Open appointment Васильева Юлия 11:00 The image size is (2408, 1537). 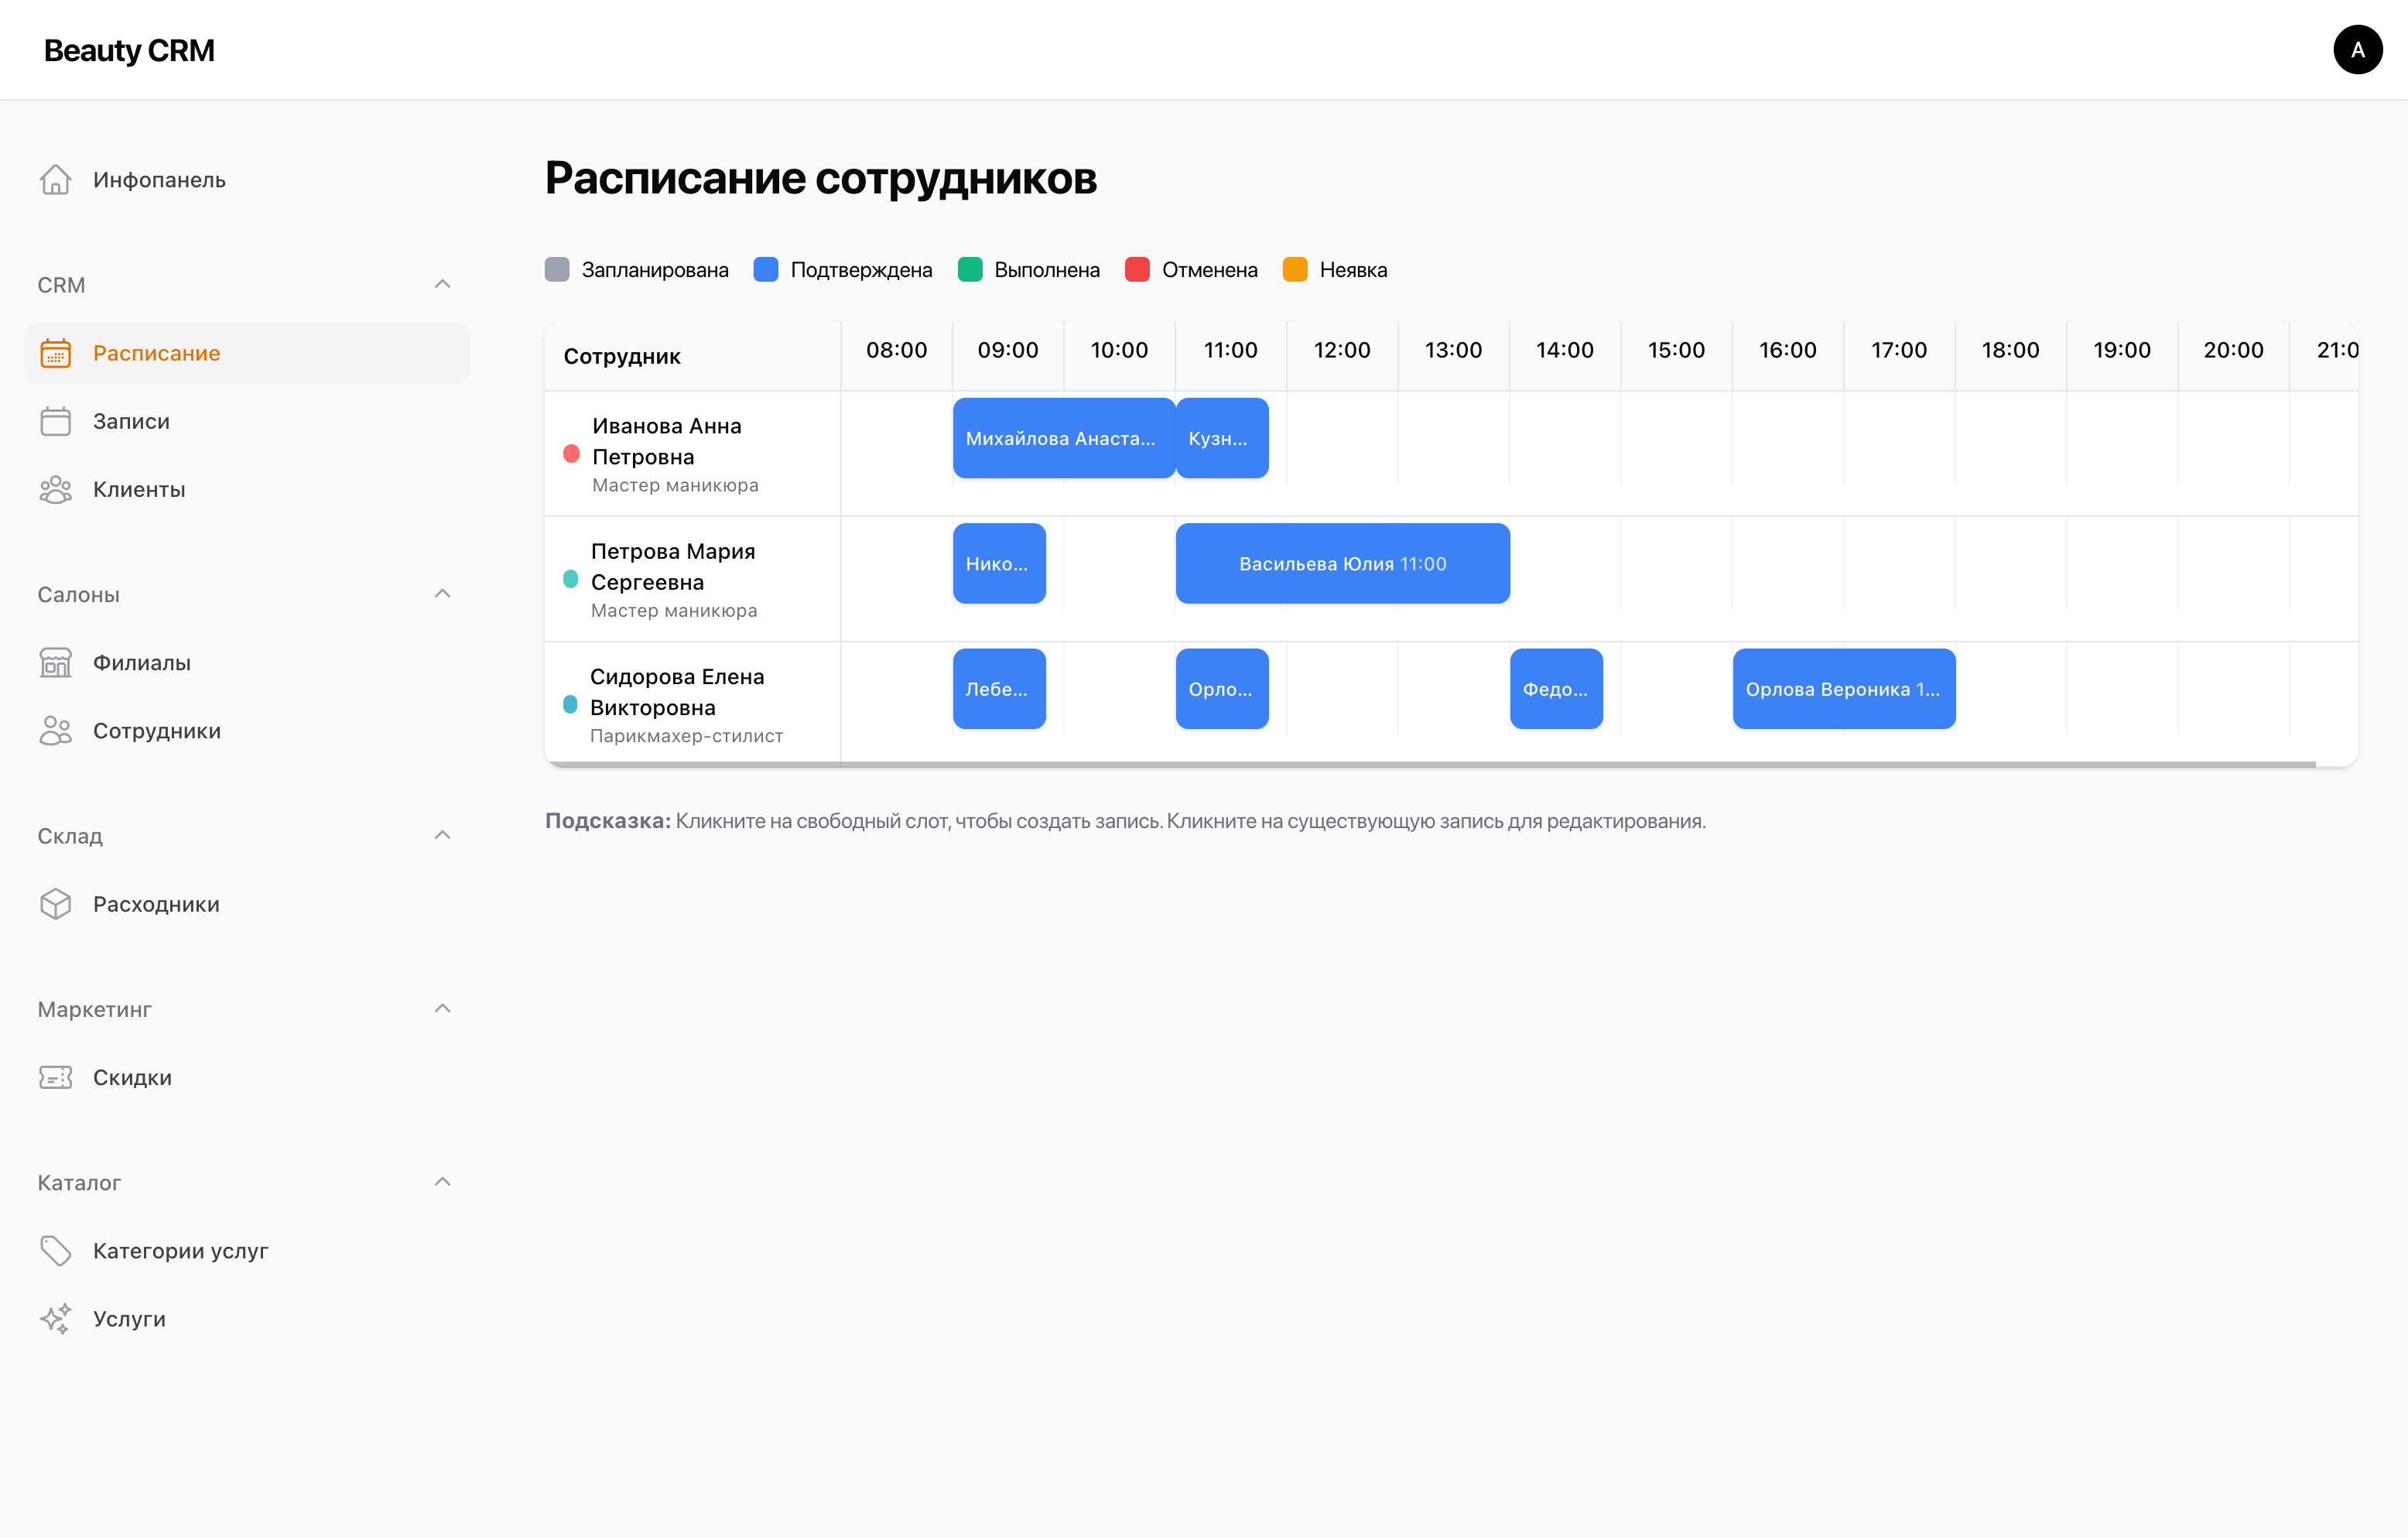[1342, 563]
